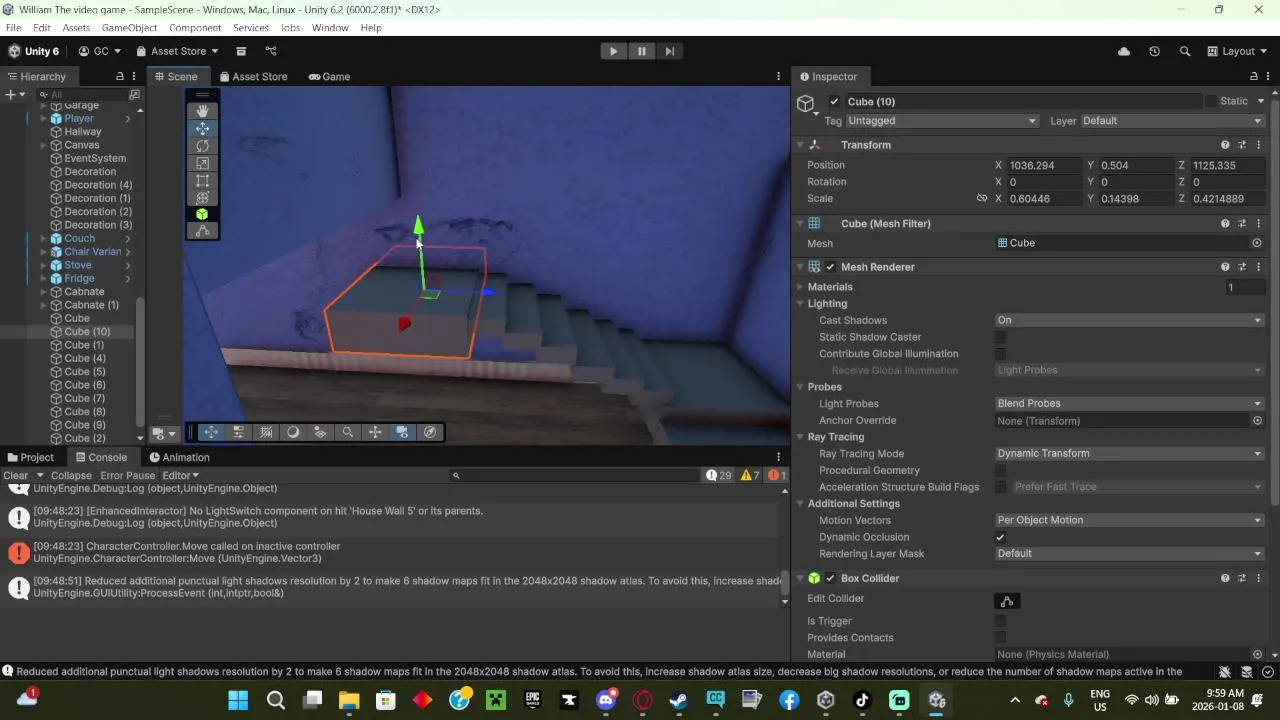Image resolution: width=1280 pixels, height=720 pixels.
Task: Click the Package Manager icon in toolbar
Action: (x=241, y=51)
